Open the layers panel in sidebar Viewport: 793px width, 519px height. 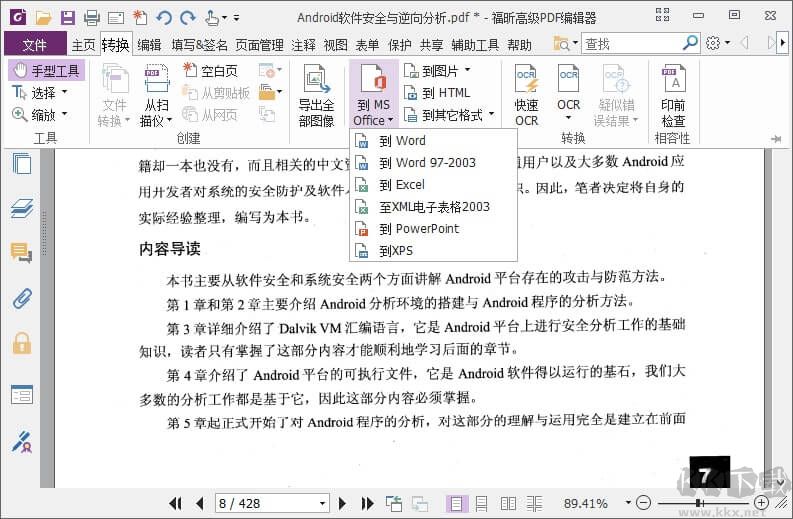tap(22, 208)
